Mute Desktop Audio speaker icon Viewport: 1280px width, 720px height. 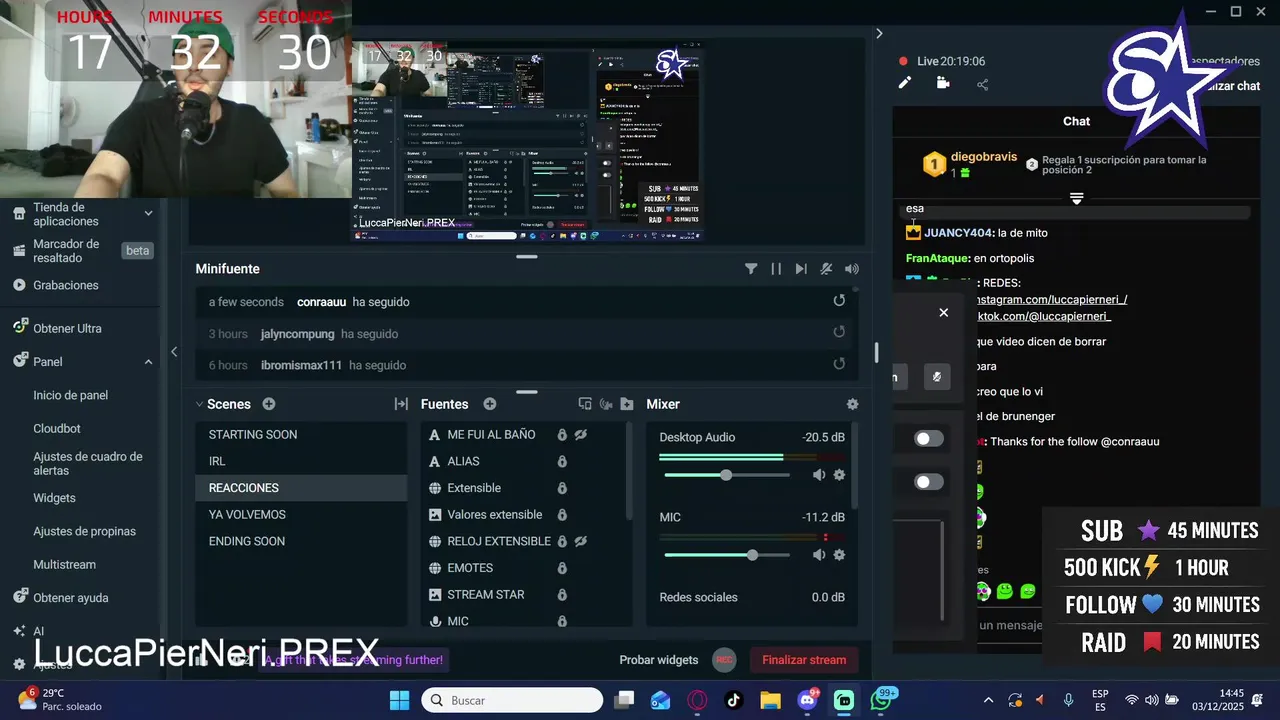pos(819,475)
